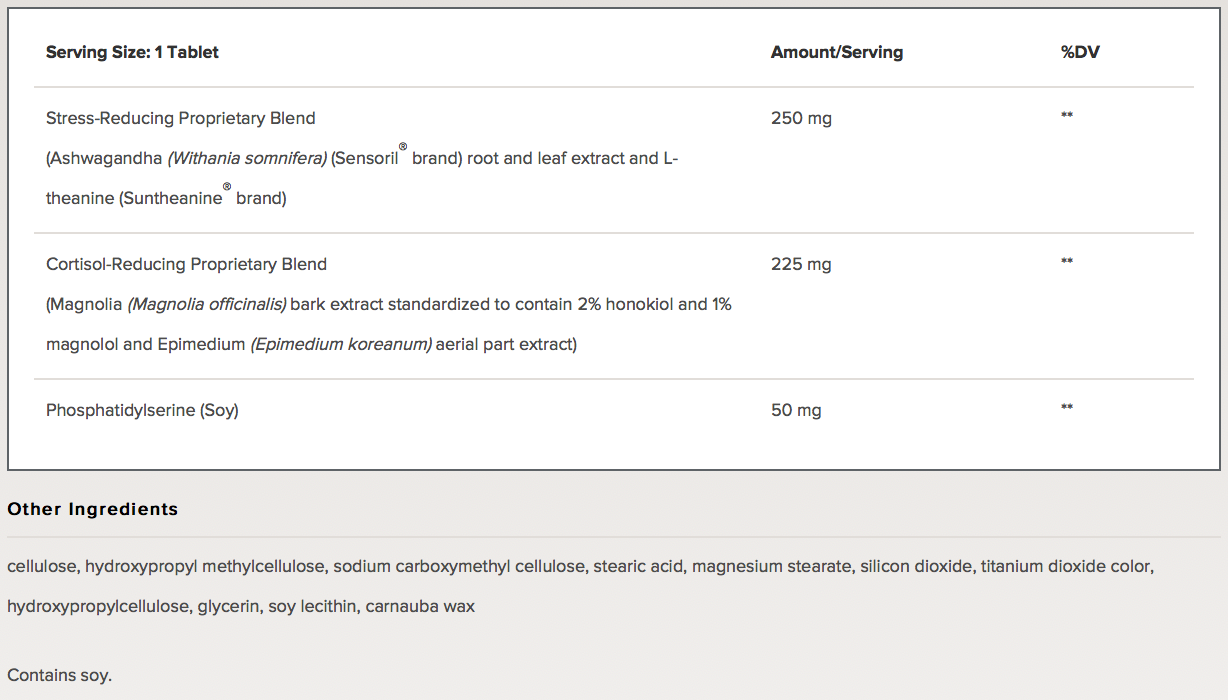Click the "Amount/Serving" column header

pos(836,52)
